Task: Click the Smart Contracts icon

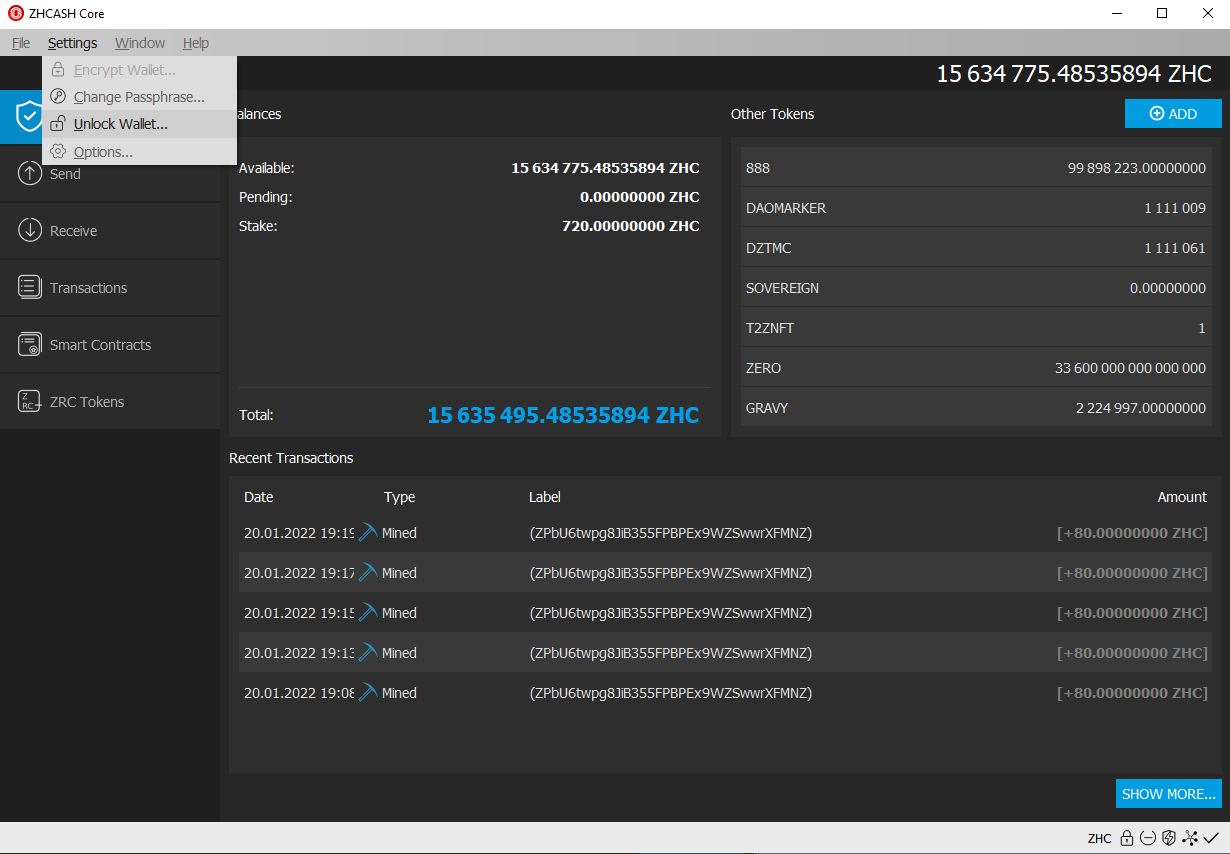Action: coord(30,344)
